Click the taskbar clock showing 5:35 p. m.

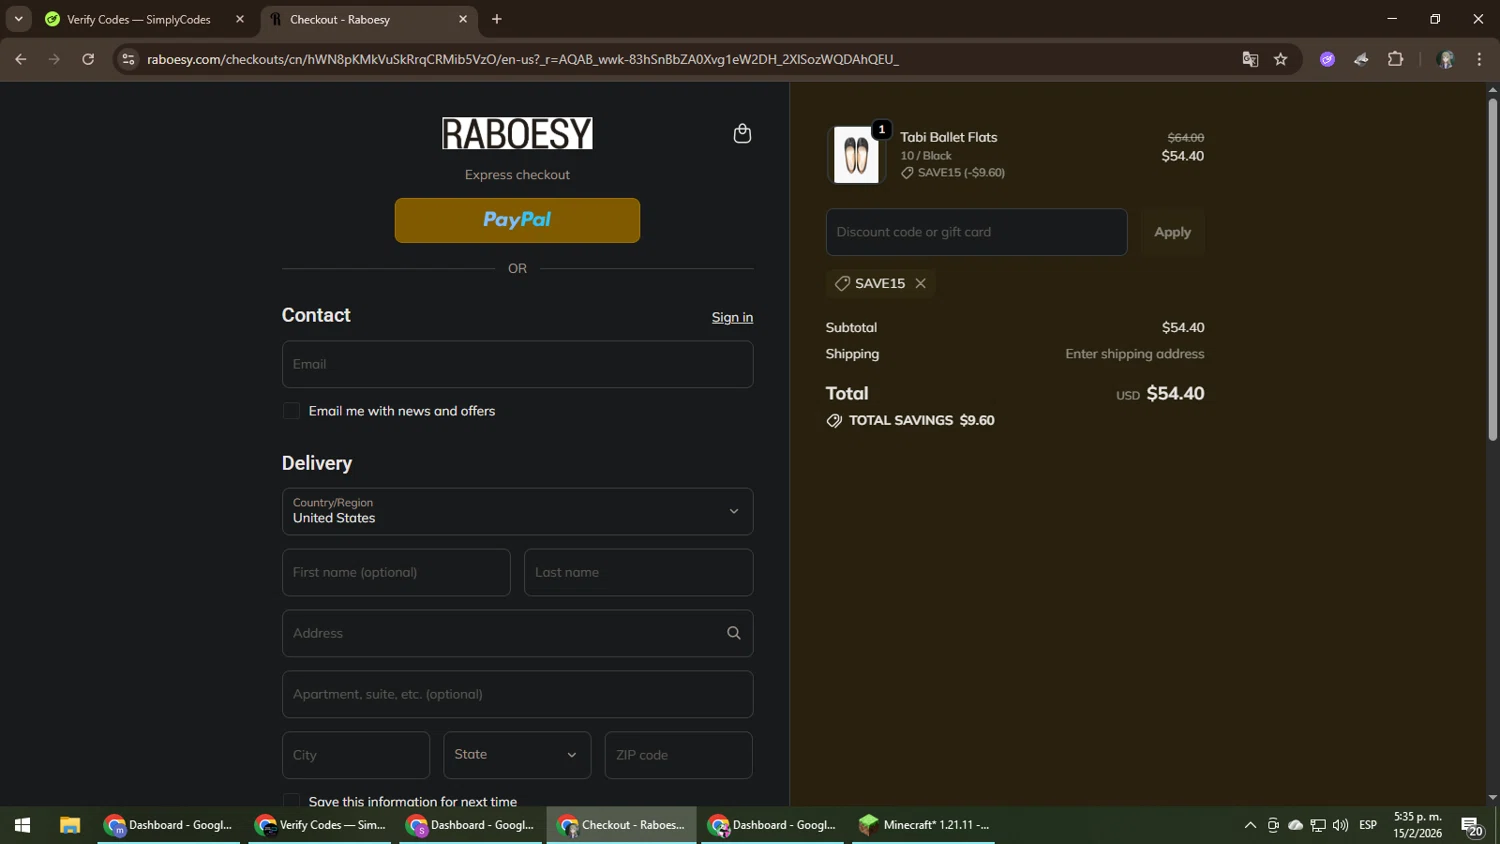[x=1418, y=825]
